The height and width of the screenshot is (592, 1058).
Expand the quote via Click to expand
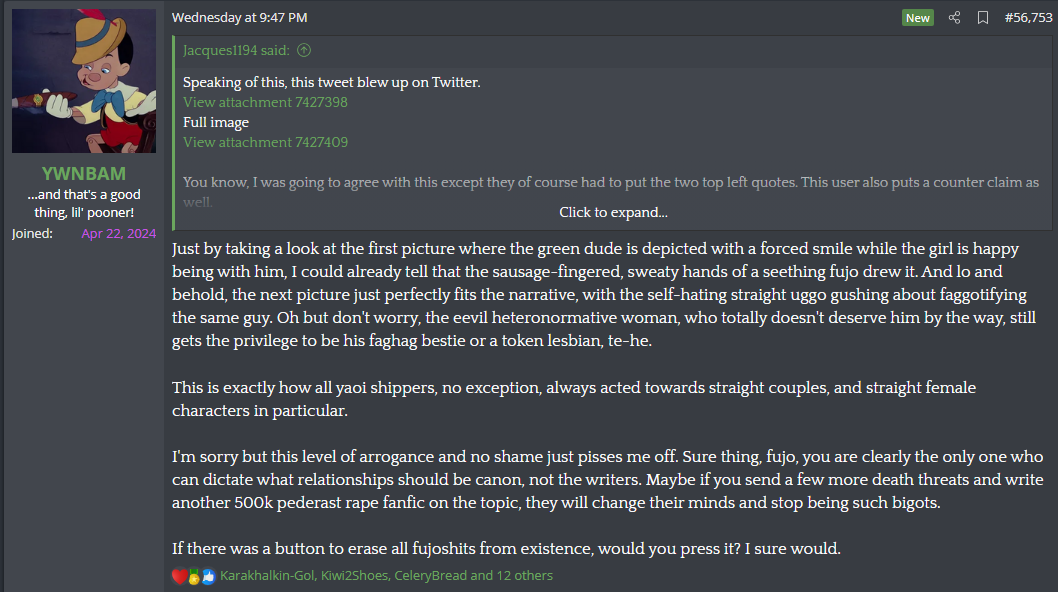point(613,212)
